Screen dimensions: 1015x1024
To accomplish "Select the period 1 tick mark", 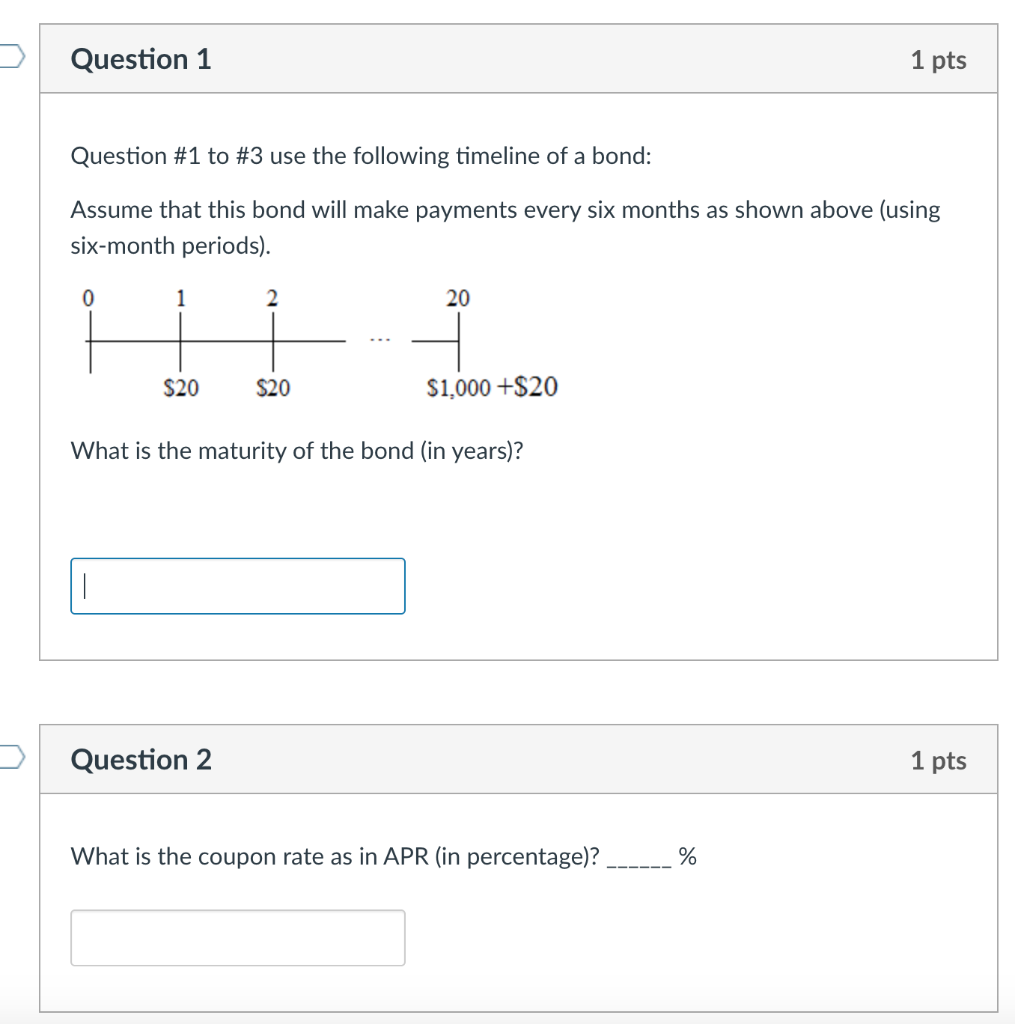I will click(x=181, y=340).
